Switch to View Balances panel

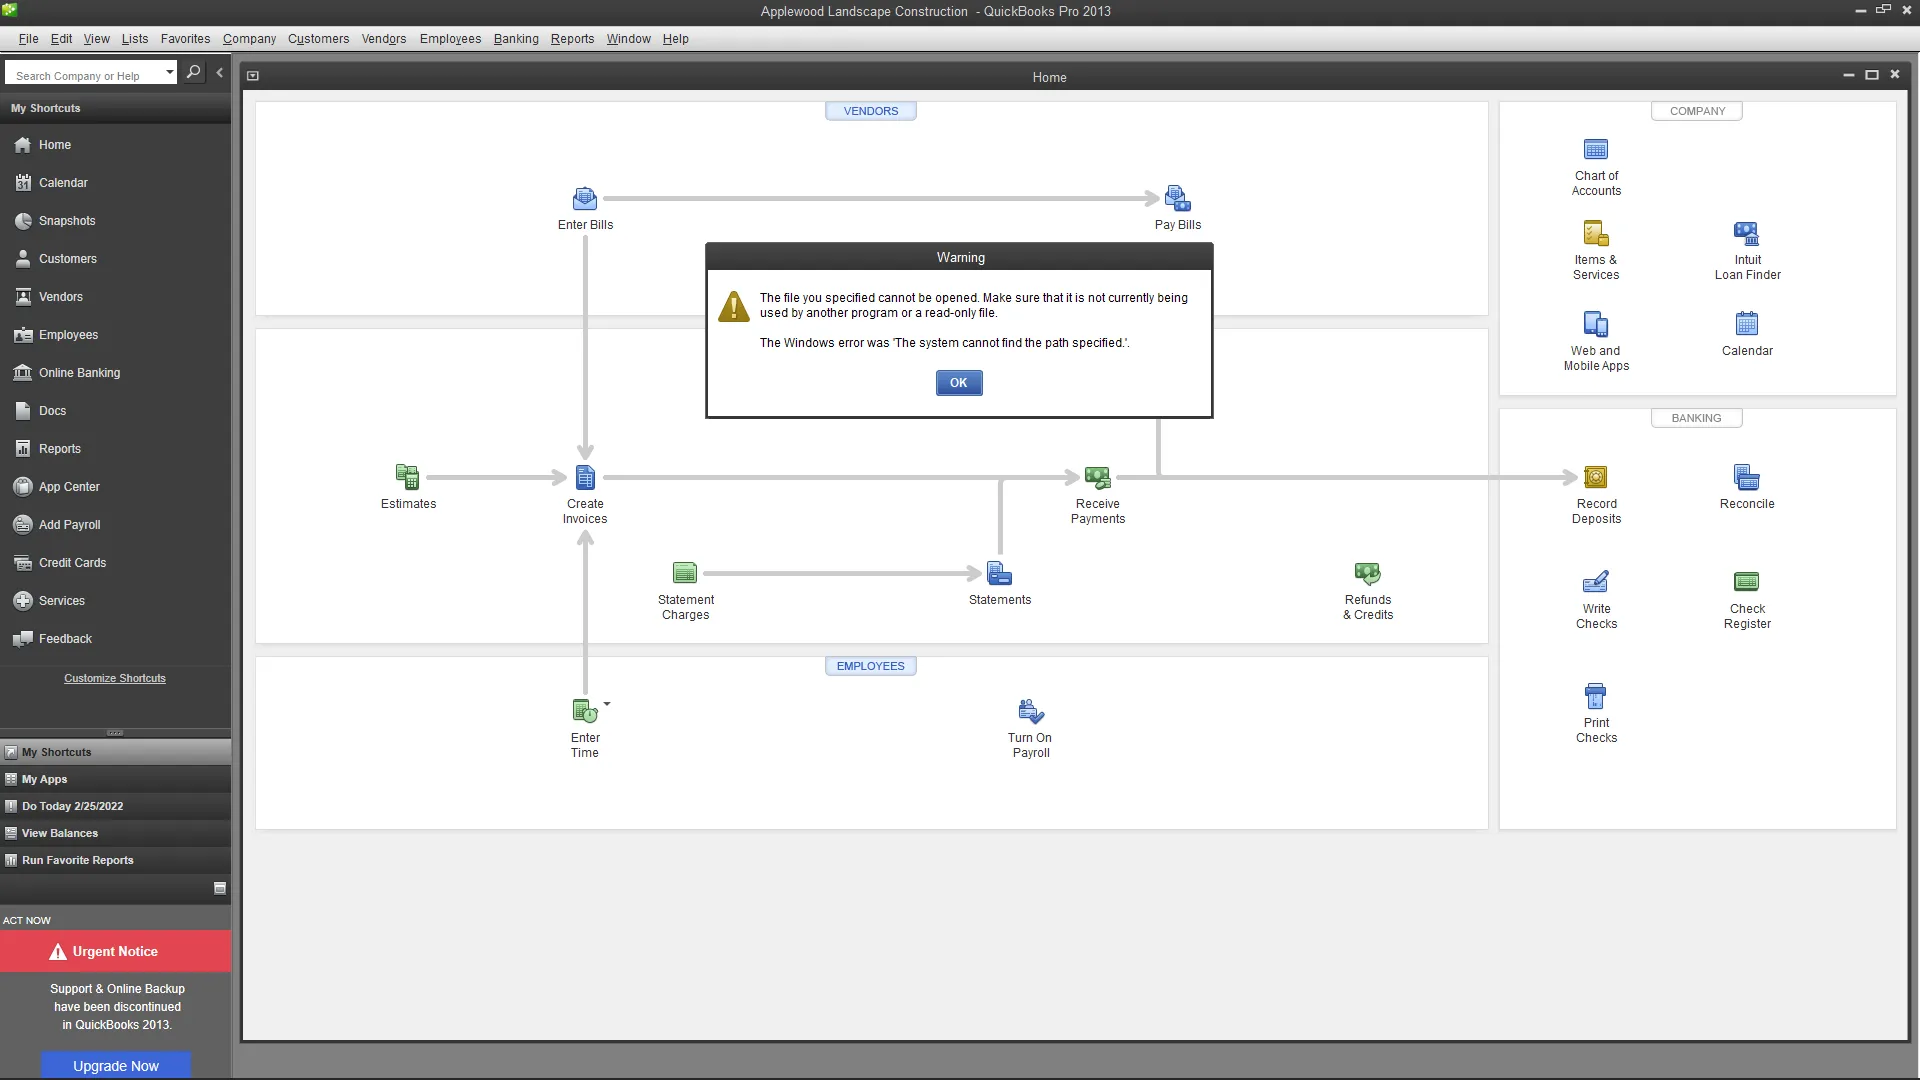pos(60,833)
